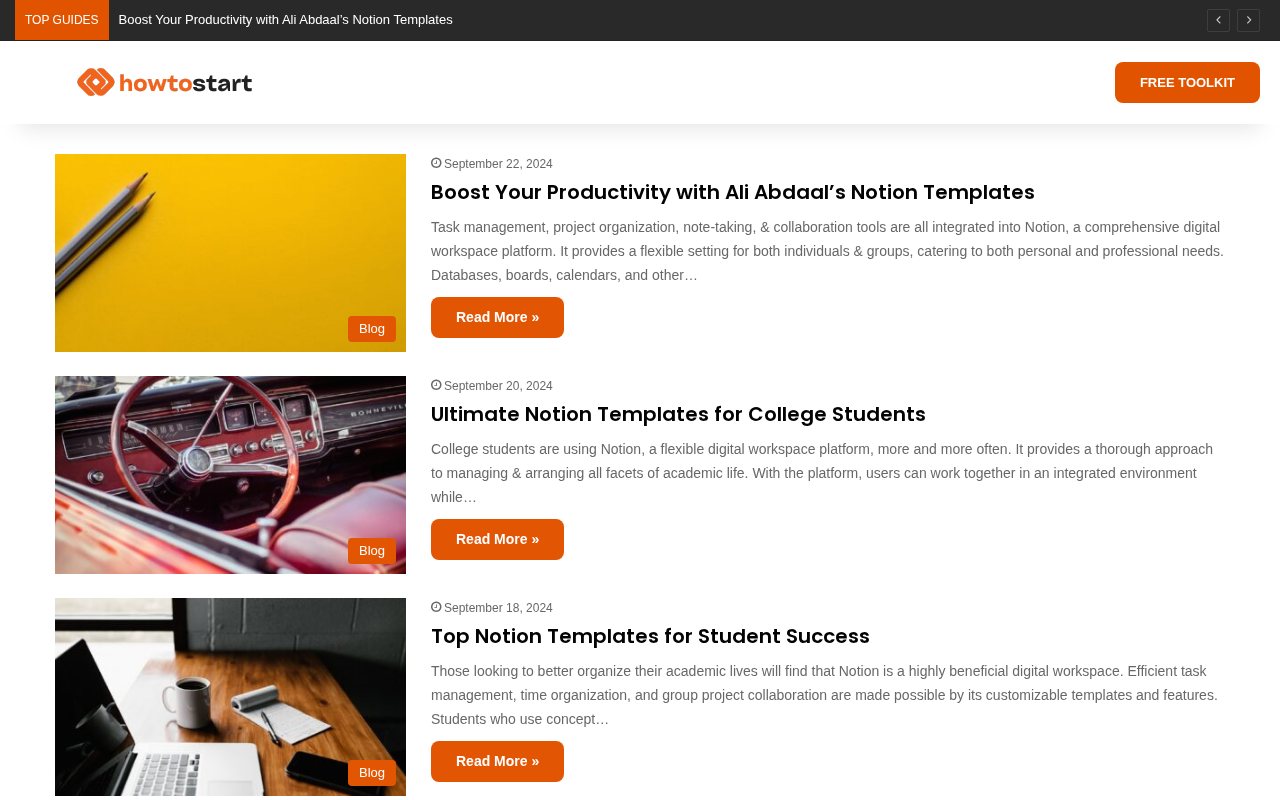1280x800 pixels.
Task: Read More on College Students article
Action: coord(497,539)
